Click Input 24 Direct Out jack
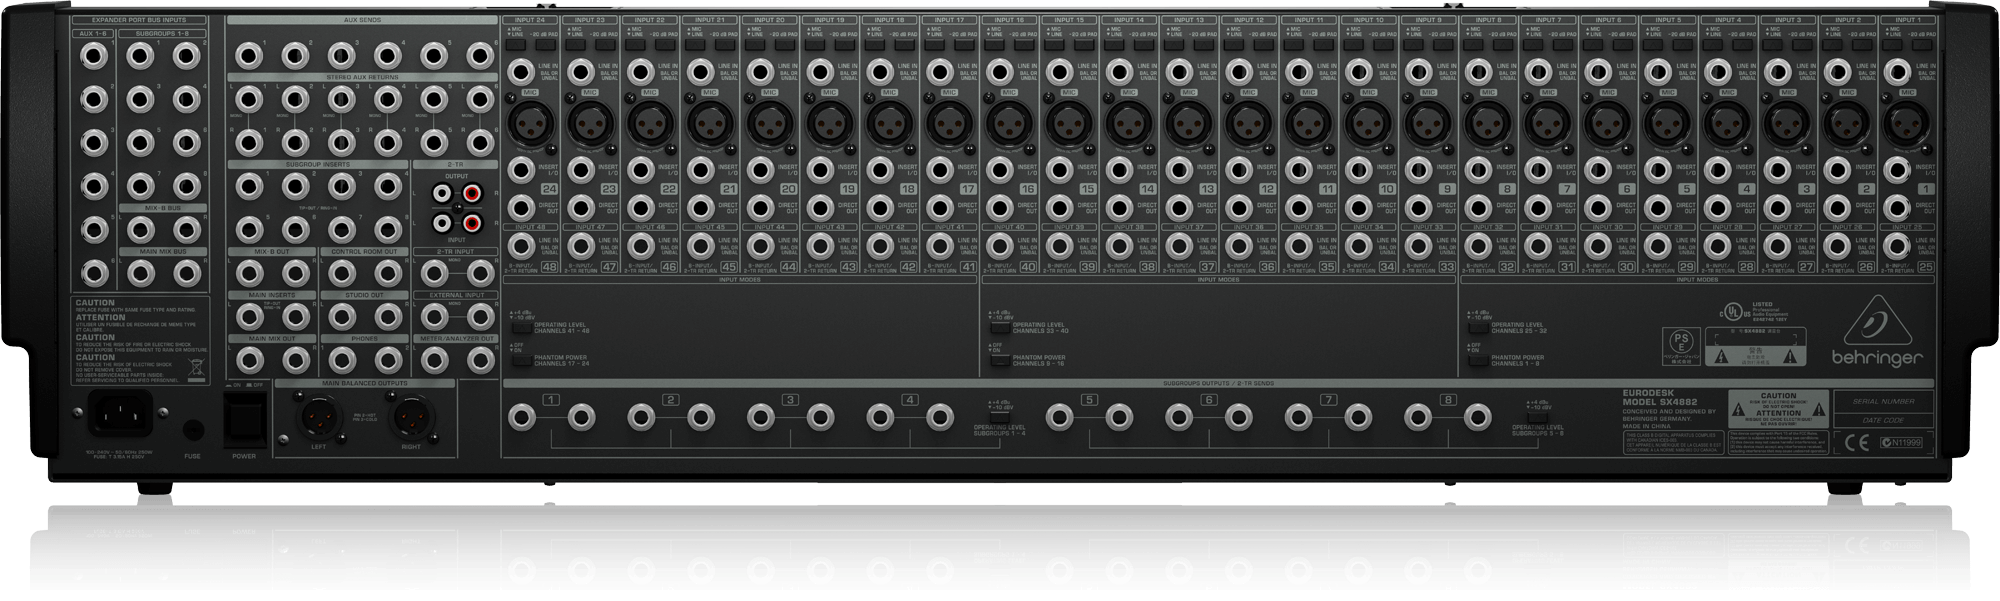This screenshot has width=2000, height=601. (x=520, y=208)
